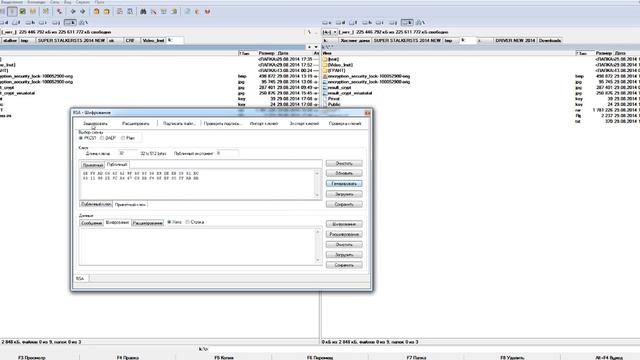Click F5 Копия function button

pos(224,357)
